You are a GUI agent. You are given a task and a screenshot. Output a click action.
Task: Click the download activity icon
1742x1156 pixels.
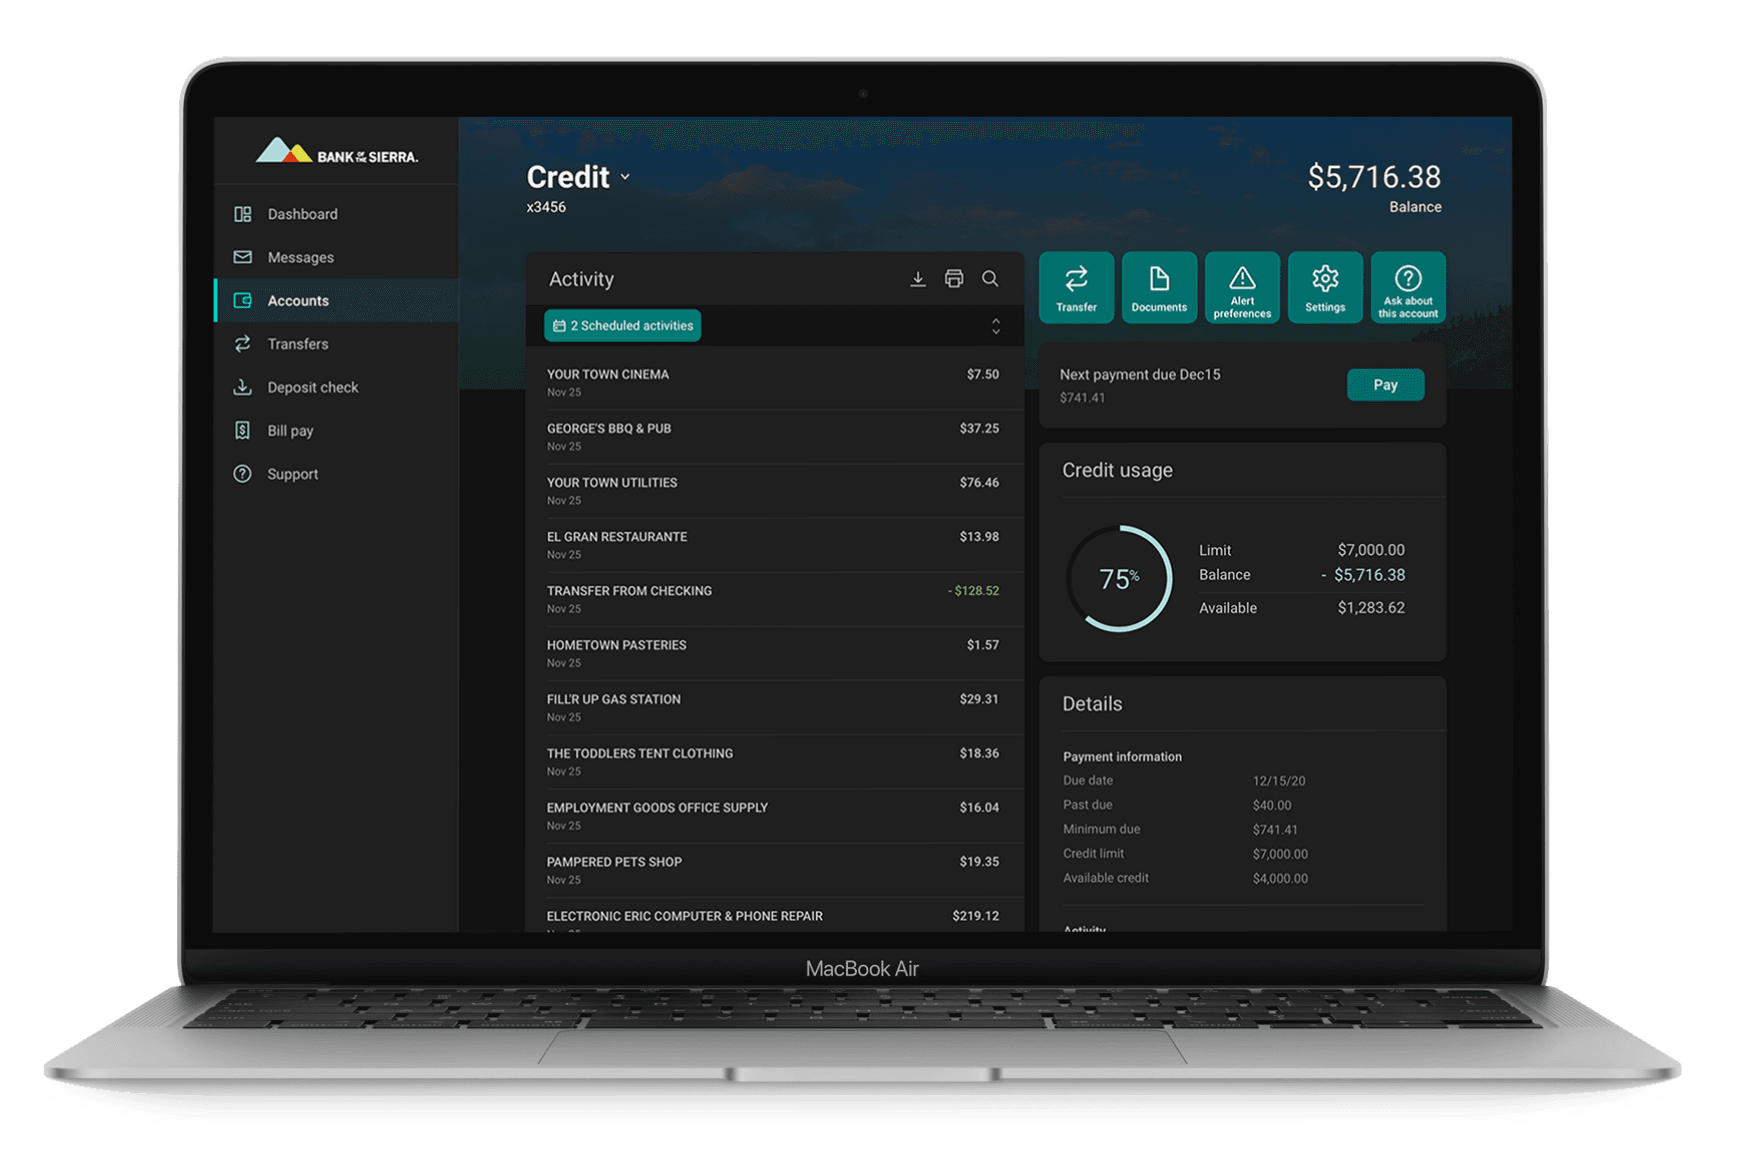click(x=917, y=279)
